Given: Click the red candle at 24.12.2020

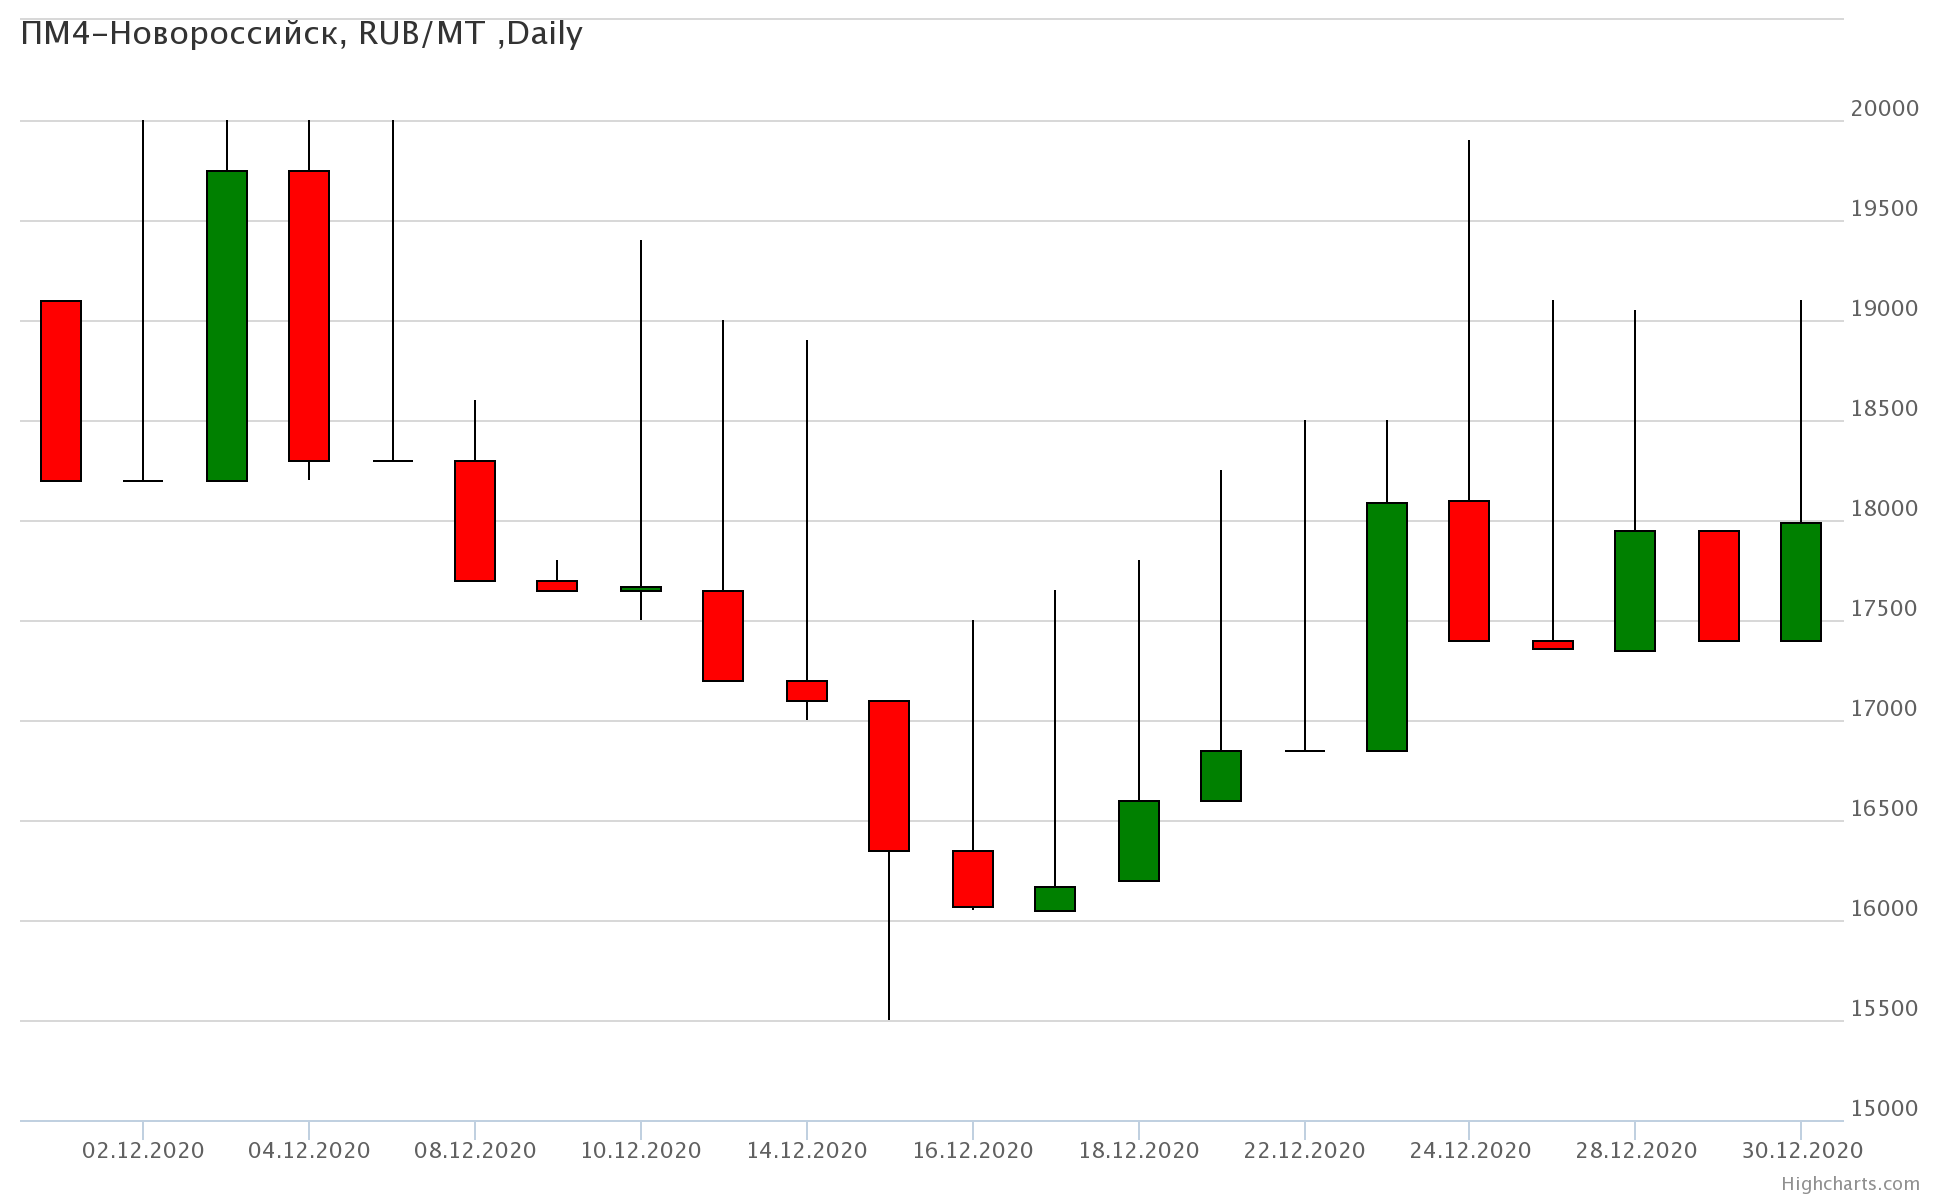Looking at the screenshot, I should [x=1469, y=571].
